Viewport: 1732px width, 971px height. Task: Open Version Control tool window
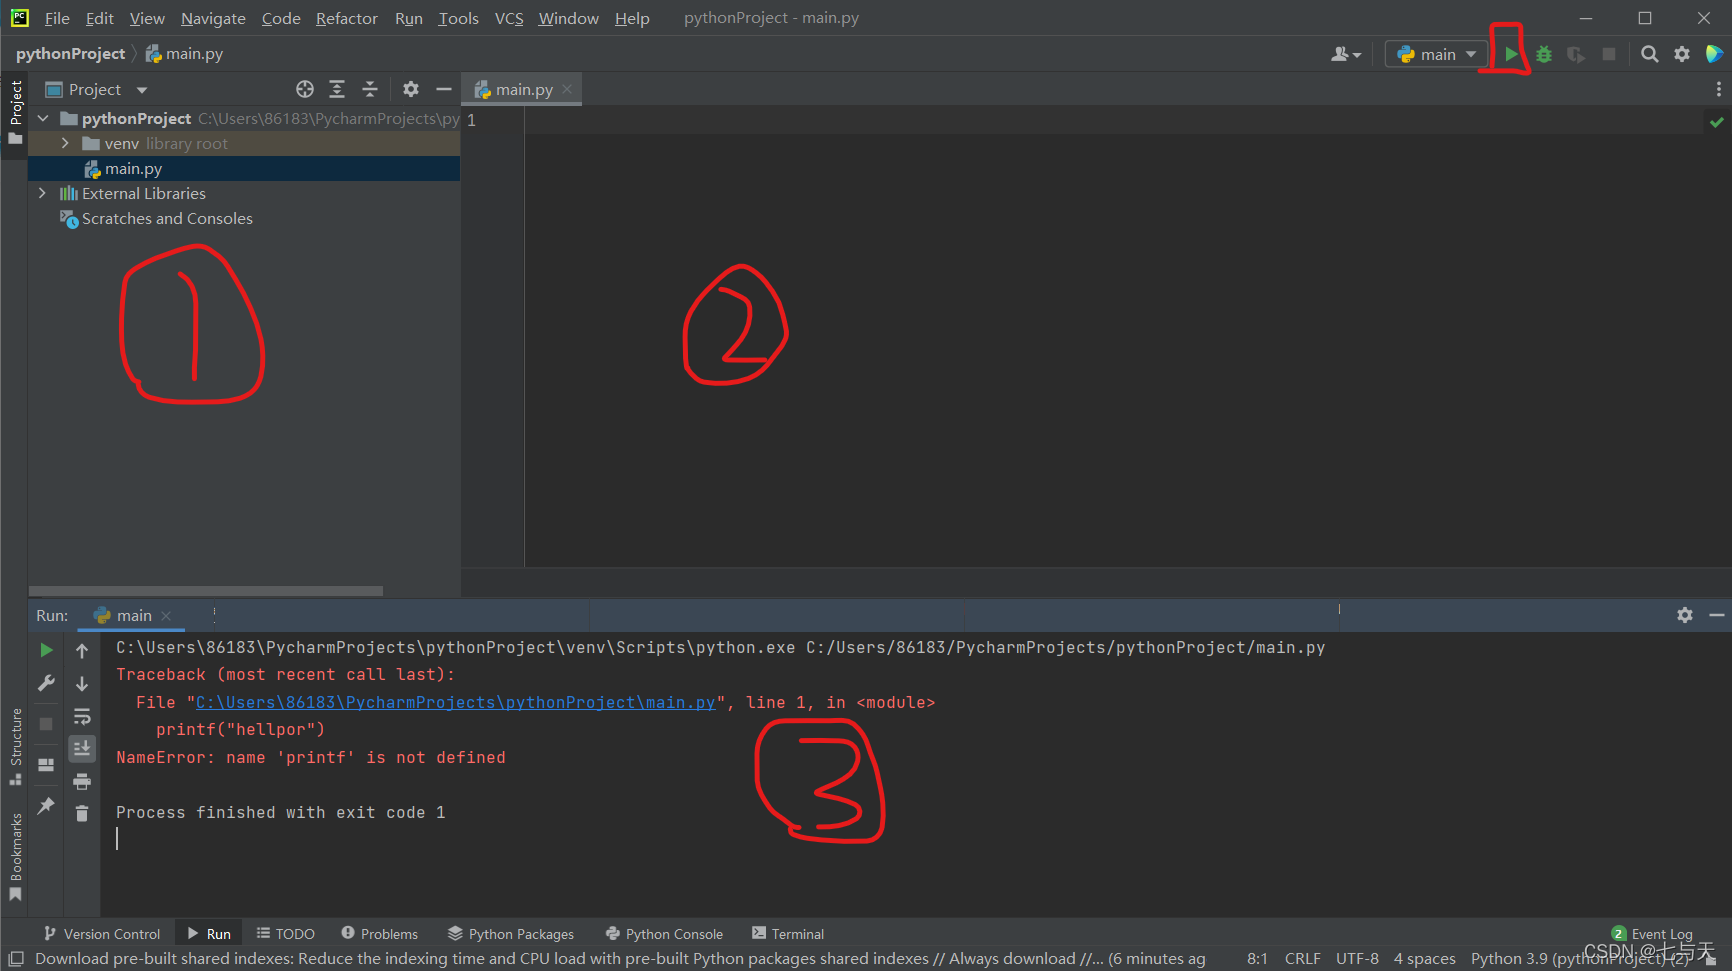[x=101, y=934]
